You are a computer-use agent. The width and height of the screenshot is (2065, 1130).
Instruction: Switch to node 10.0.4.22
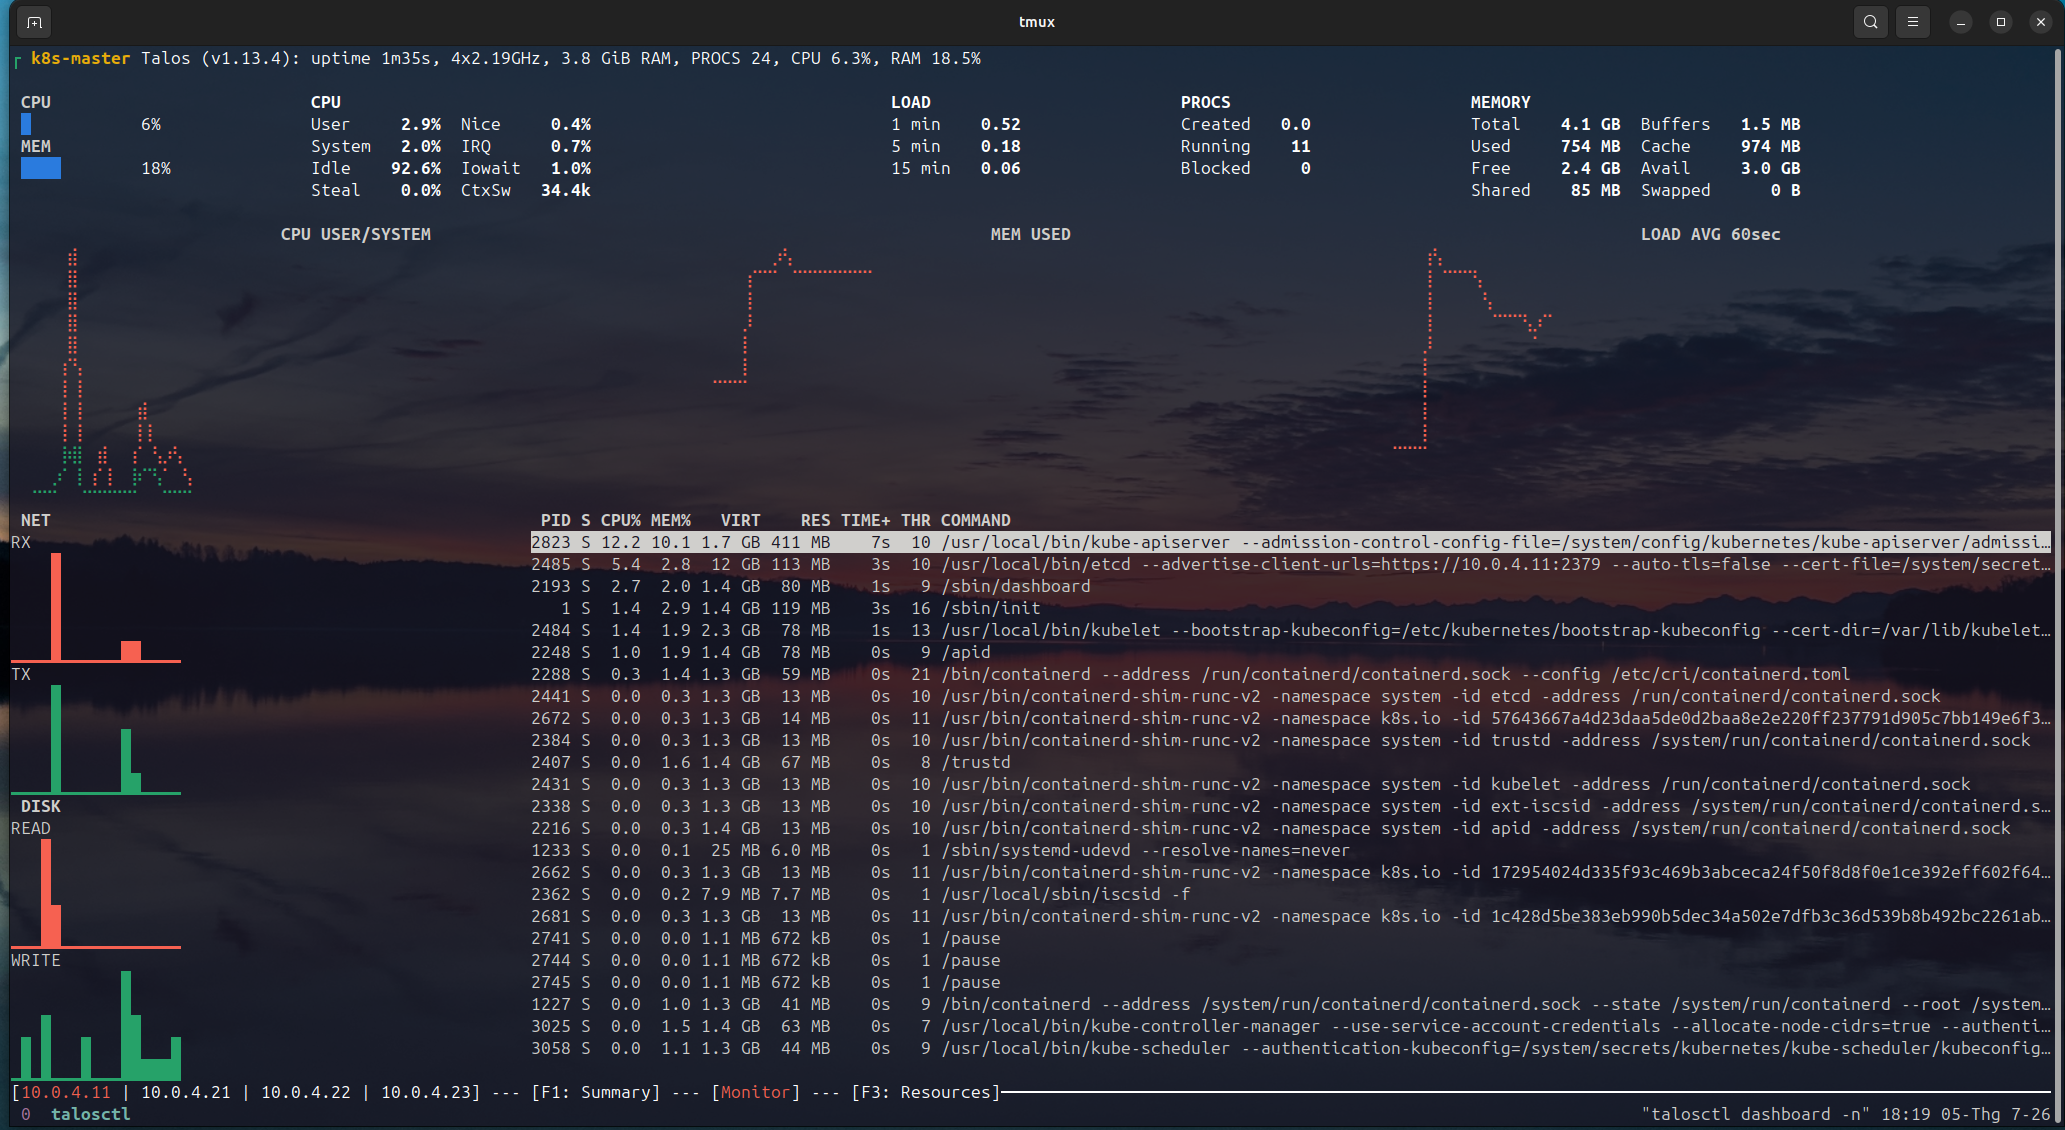(306, 1092)
